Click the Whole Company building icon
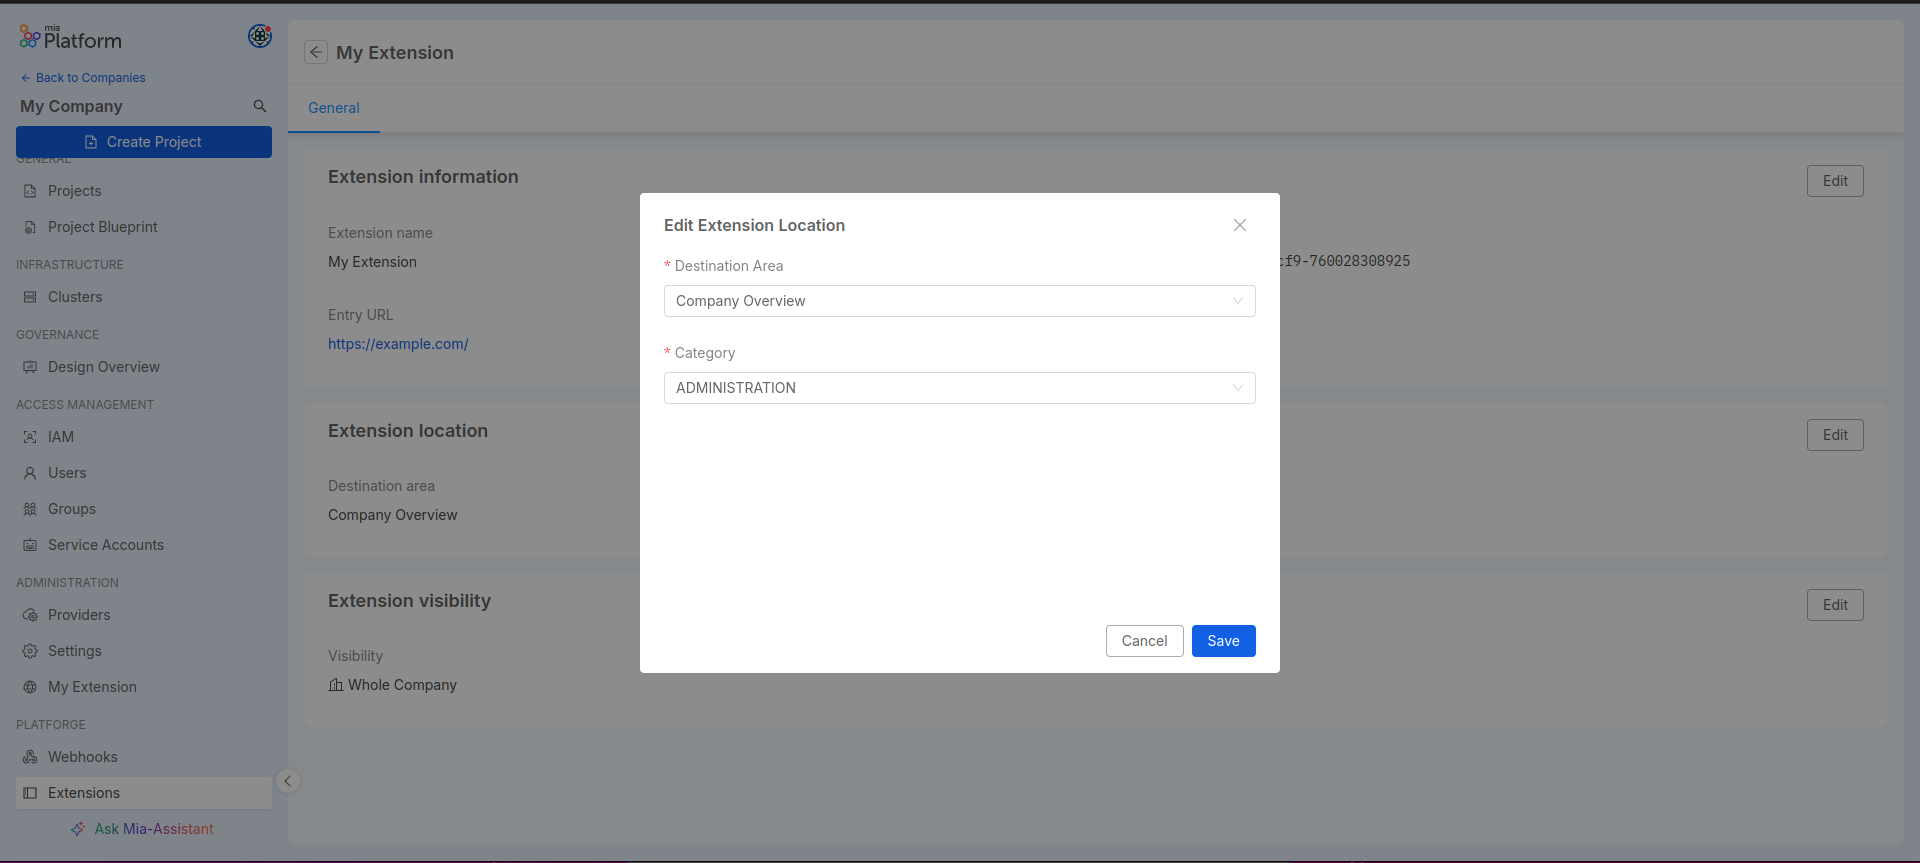 pyautogui.click(x=336, y=685)
